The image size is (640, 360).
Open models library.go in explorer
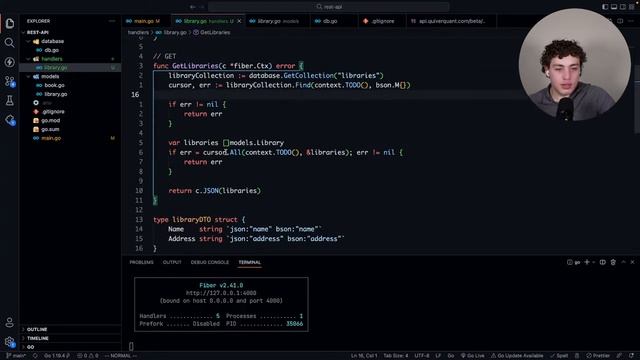[70, 94]
